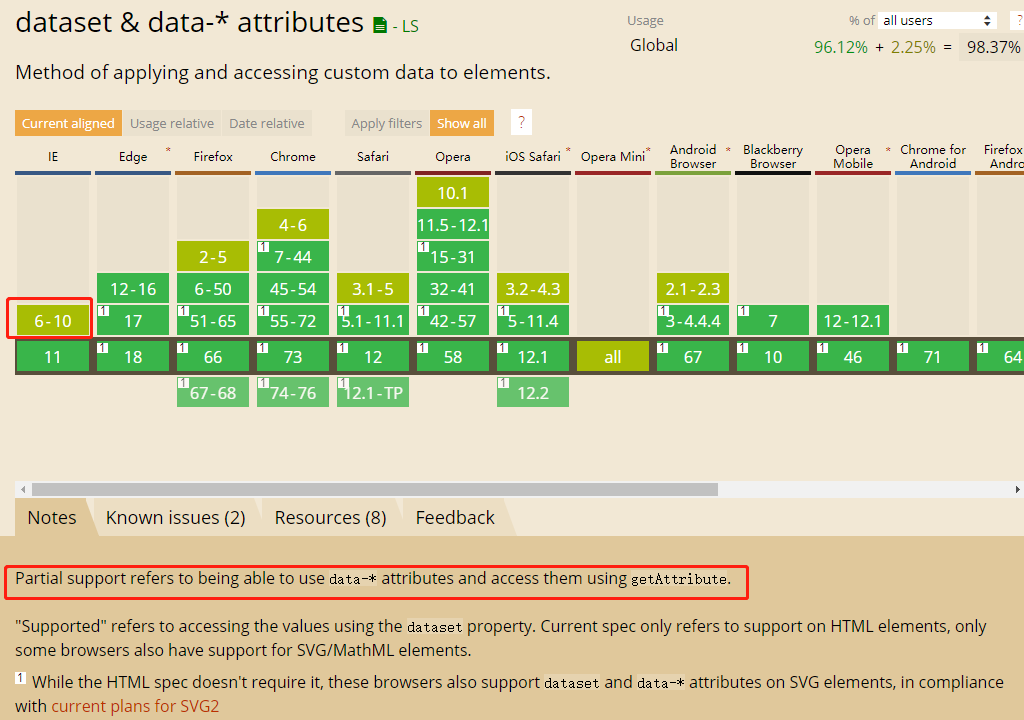Image resolution: width=1024 pixels, height=720 pixels.
Task: Click the Android Browser 2.1-2.3 cell
Action: [693, 289]
